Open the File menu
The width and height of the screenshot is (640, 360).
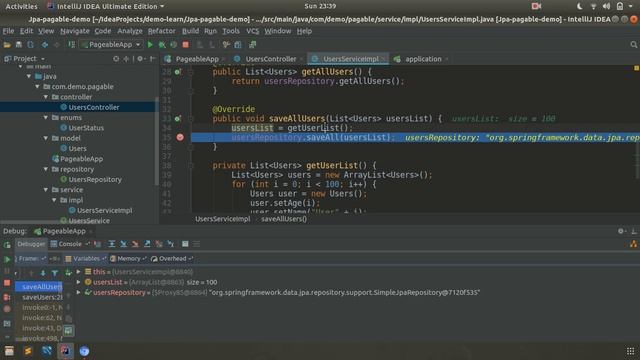[8, 31]
